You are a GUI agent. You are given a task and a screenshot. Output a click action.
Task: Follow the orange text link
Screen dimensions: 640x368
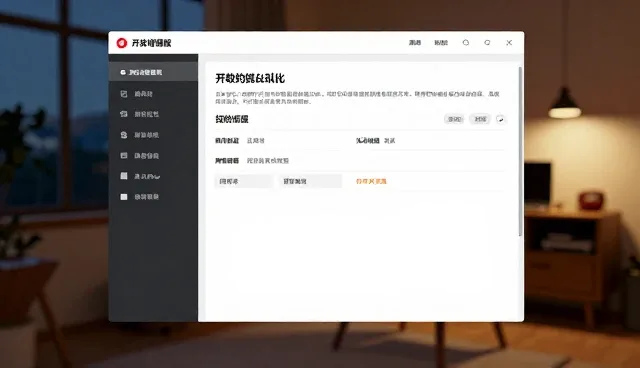point(371,181)
